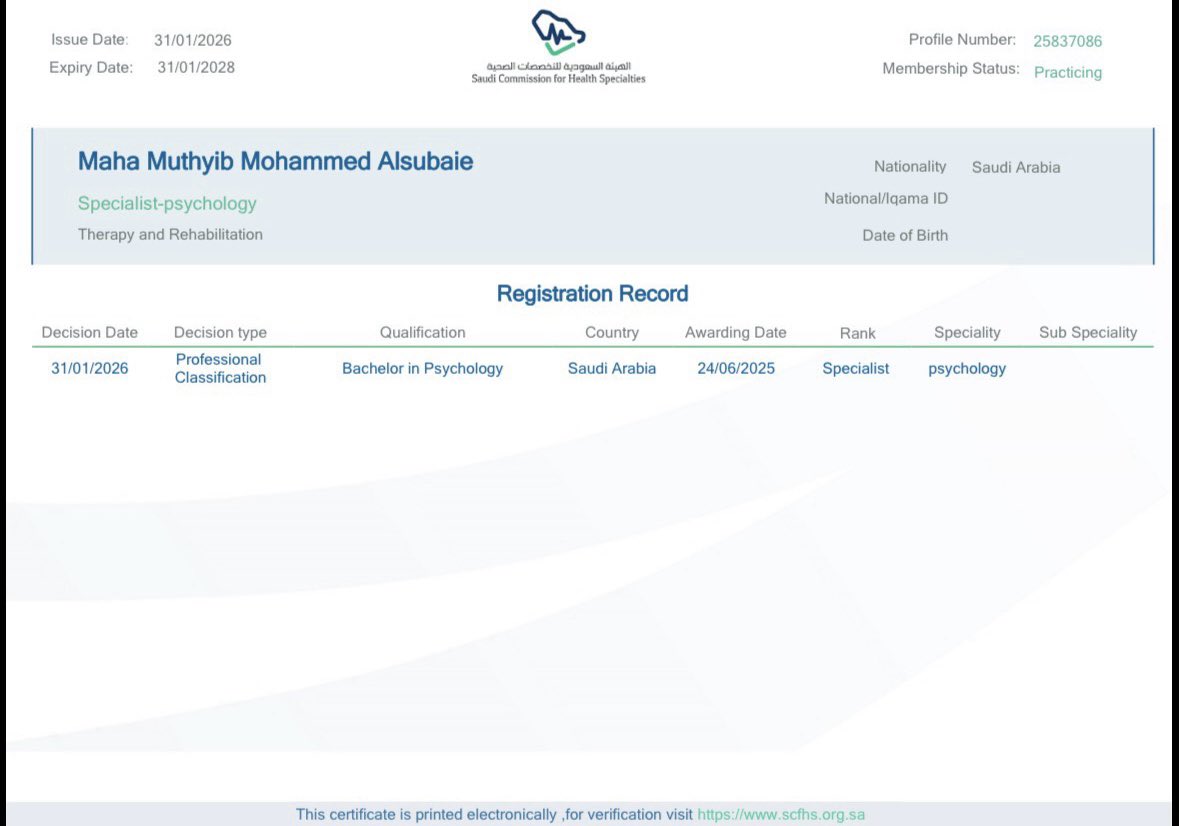Screen dimensions: 1179x826
Task: Click the Decision type column header
Action: 220,332
